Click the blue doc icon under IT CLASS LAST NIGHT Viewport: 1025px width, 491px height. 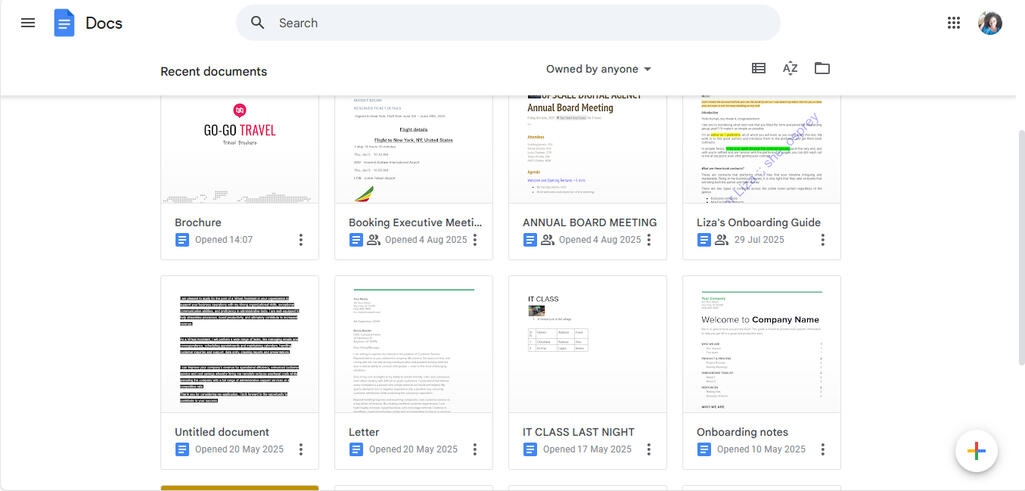529,449
